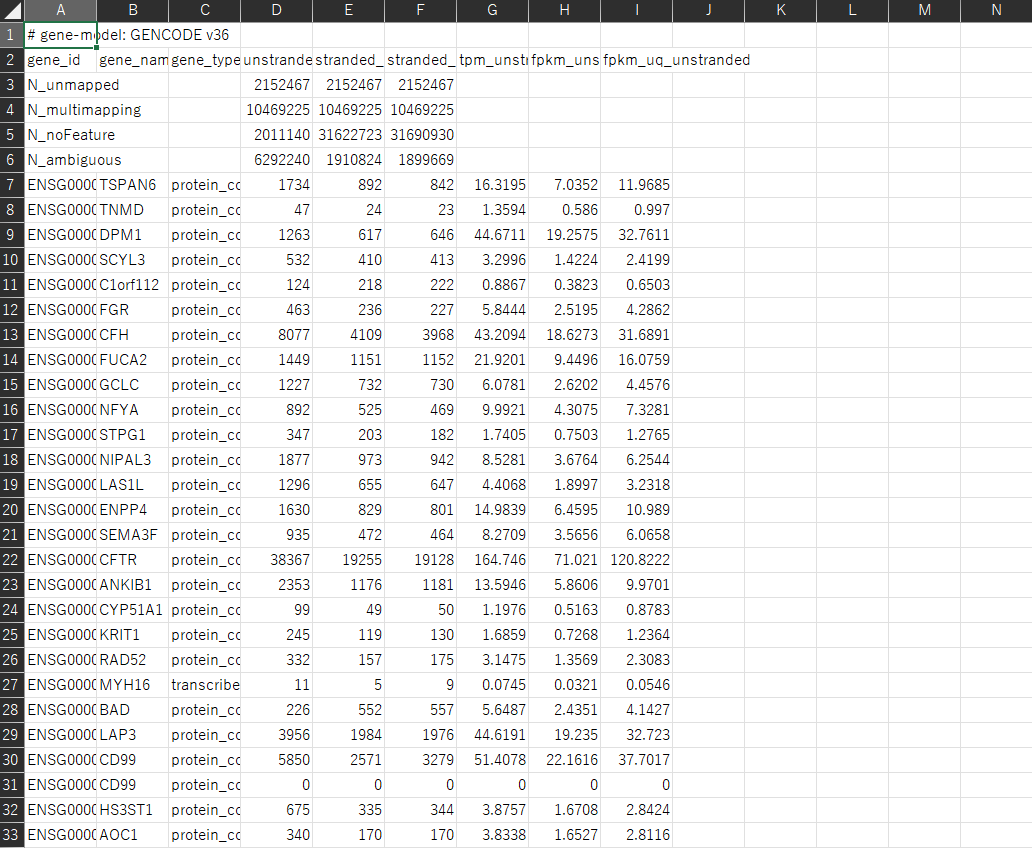Click the value 1910824 in N_ambiguous row
1032x848 pixels.
[x=348, y=160]
